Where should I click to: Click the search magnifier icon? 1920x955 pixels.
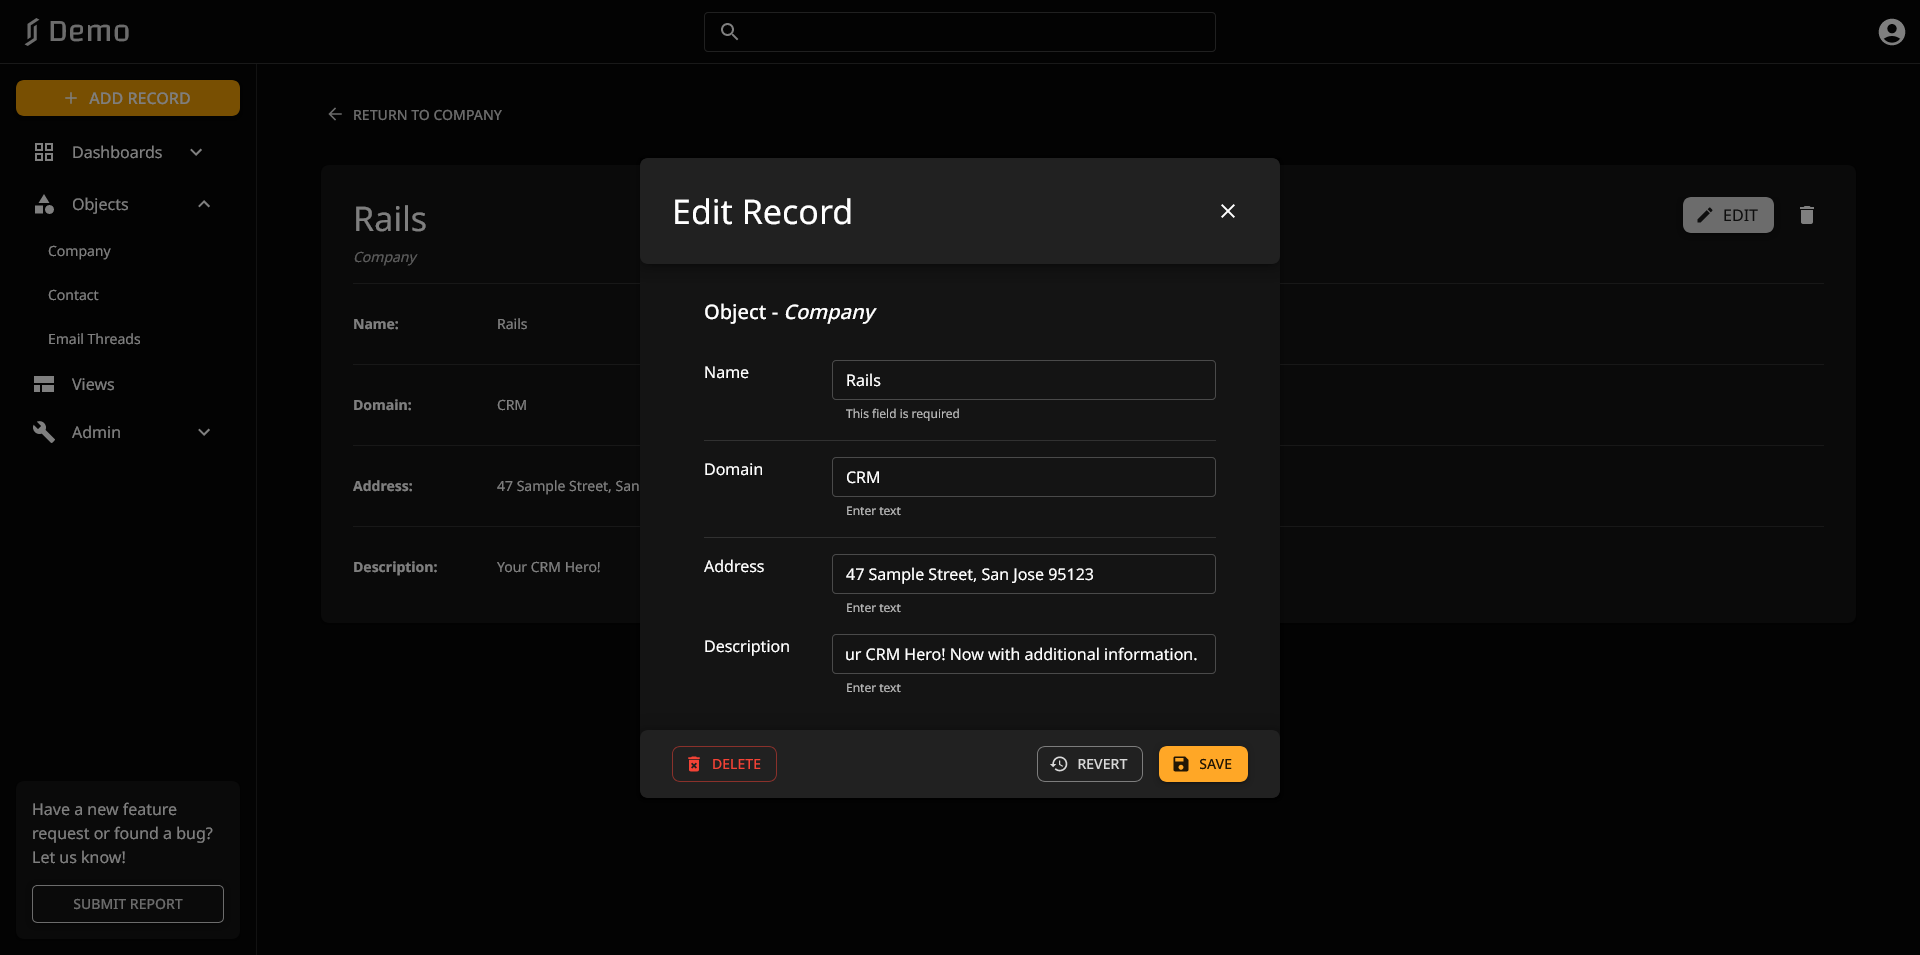730,32
